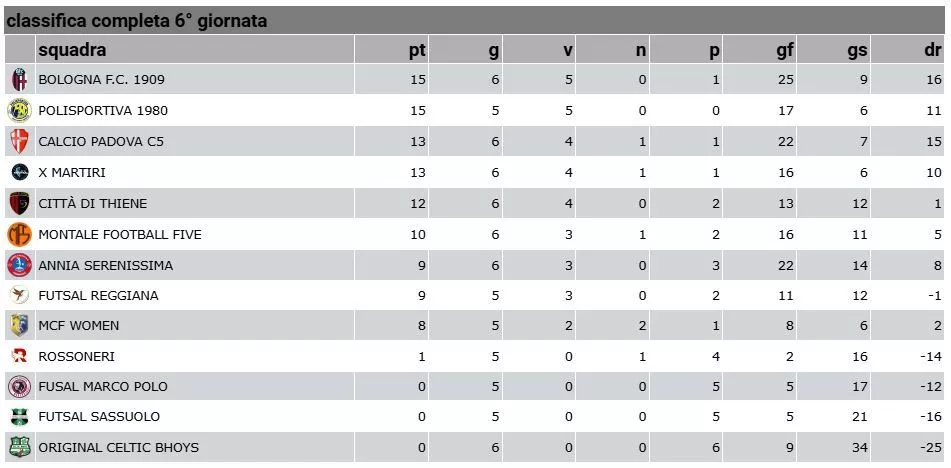Click the Polisportiva 1980 team logo
This screenshot has width=951, height=468.
(19, 110)
